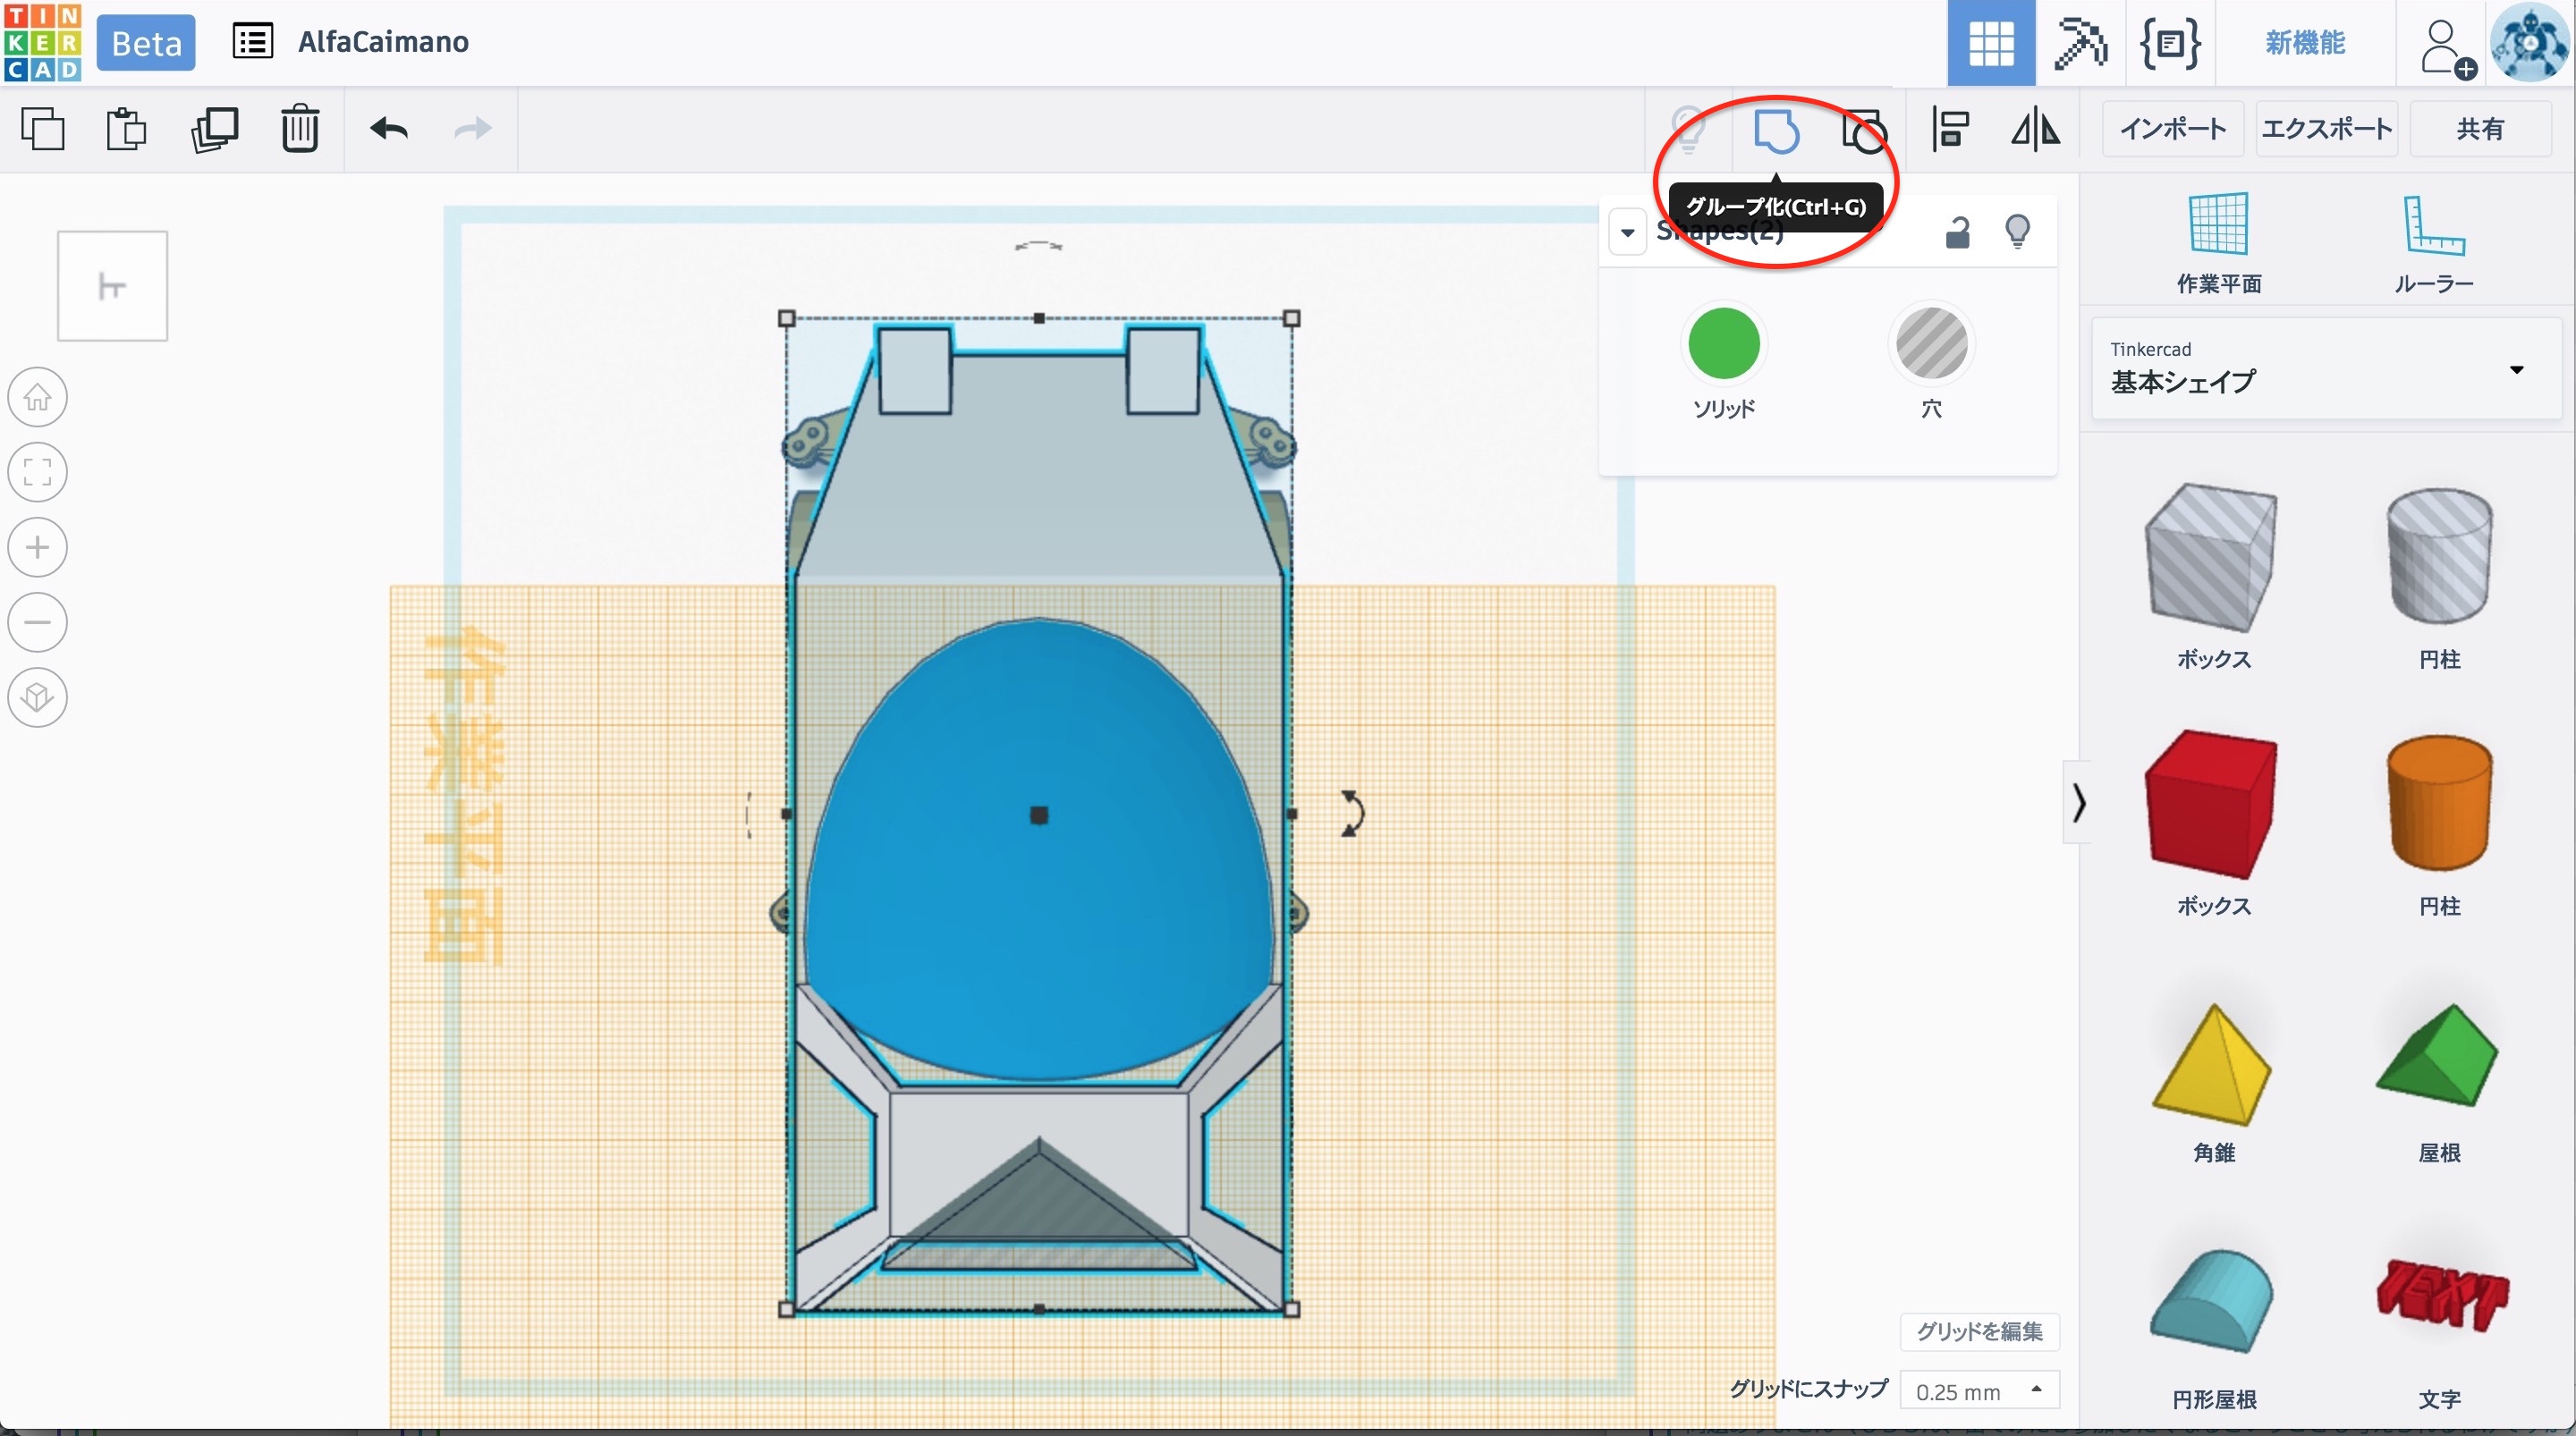This screenshot has width=2576, height=1436.
Task: Select the Mirror flip tool
Action: 2035,129
